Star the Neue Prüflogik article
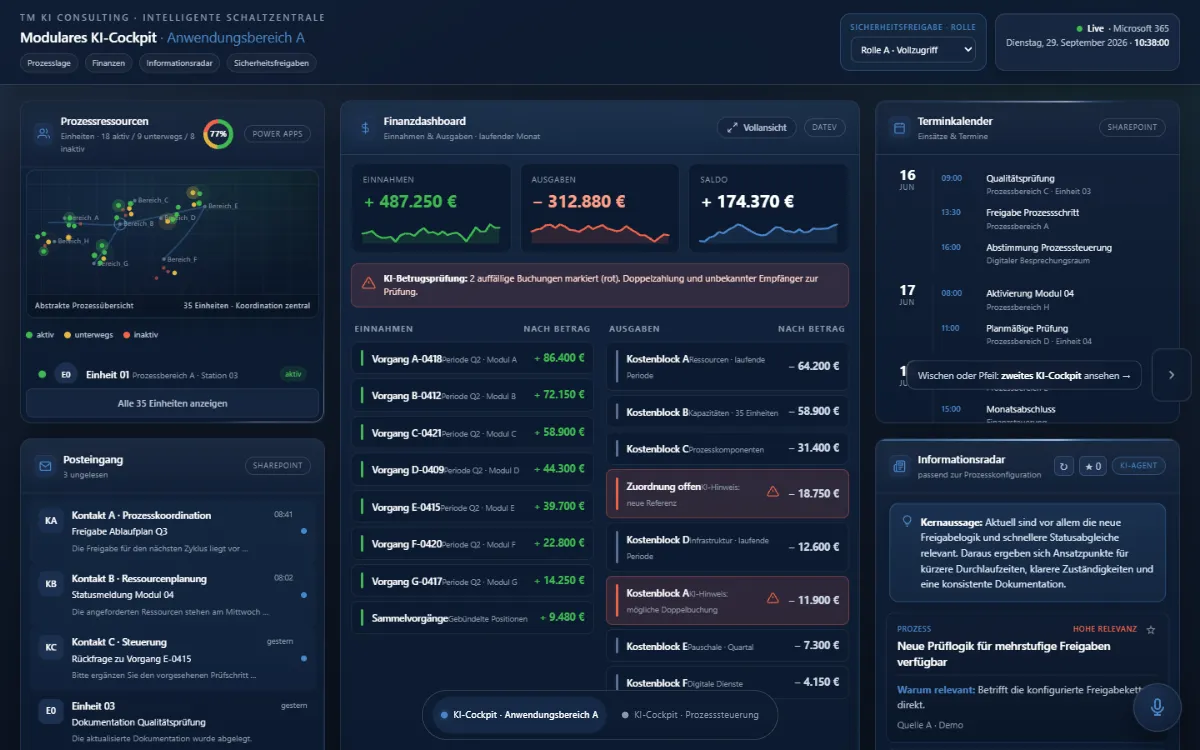Viewport: 1200px width, 750px height. pyautogui.click(x=1151, y=629)
